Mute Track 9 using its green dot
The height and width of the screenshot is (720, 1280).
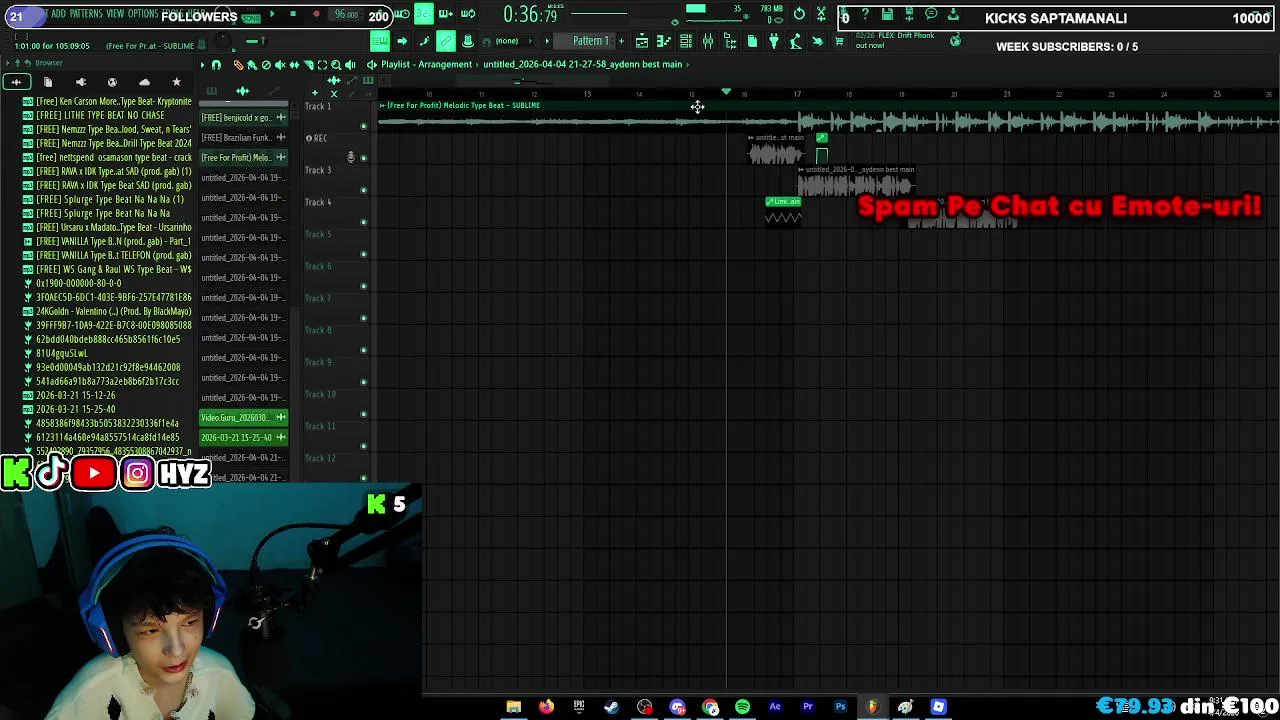click(x=363, y=382)
